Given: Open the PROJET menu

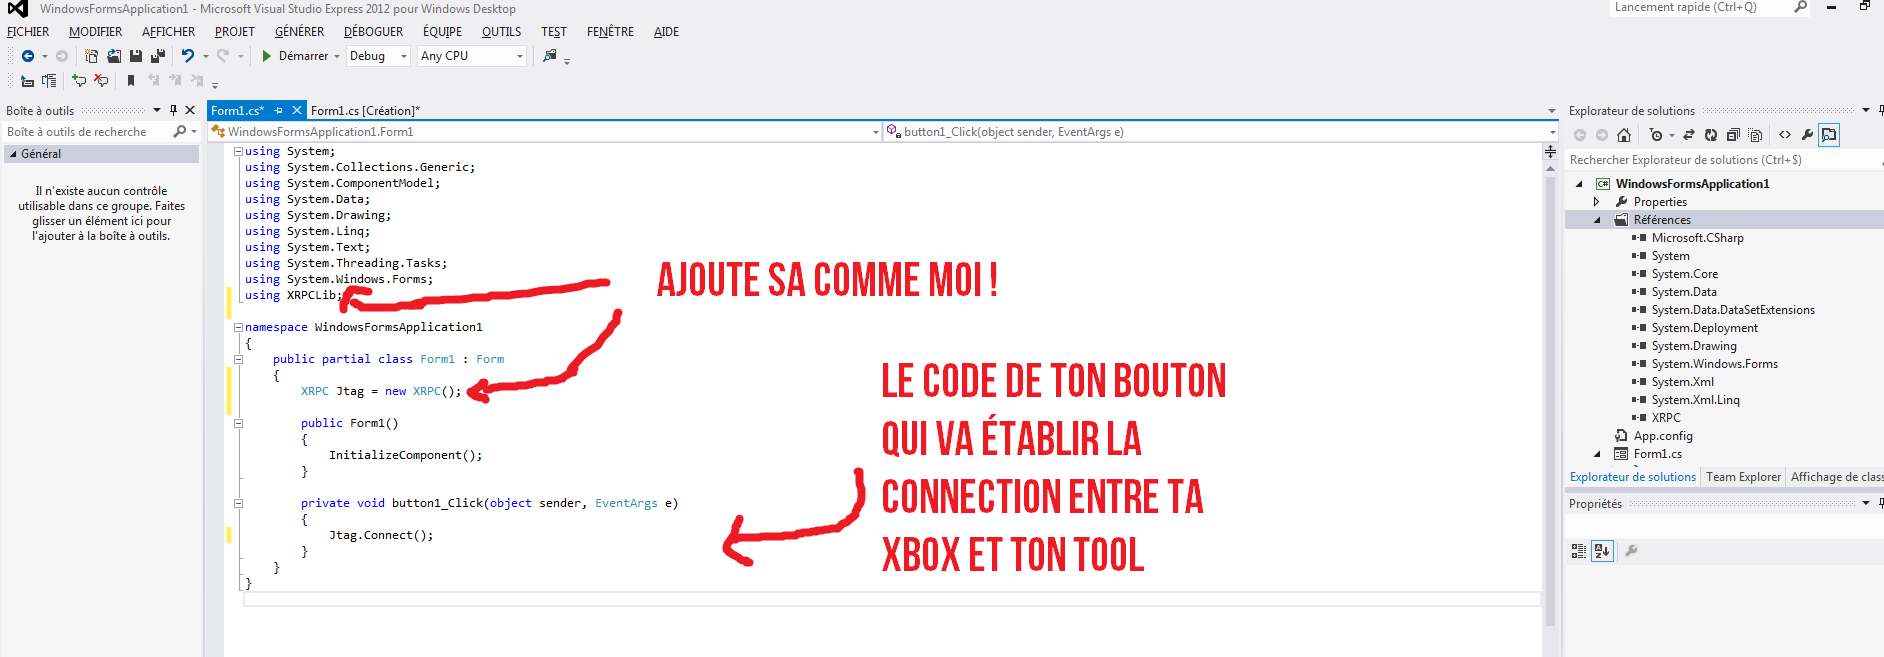Looking at the screenshot, I should (234, 31).
